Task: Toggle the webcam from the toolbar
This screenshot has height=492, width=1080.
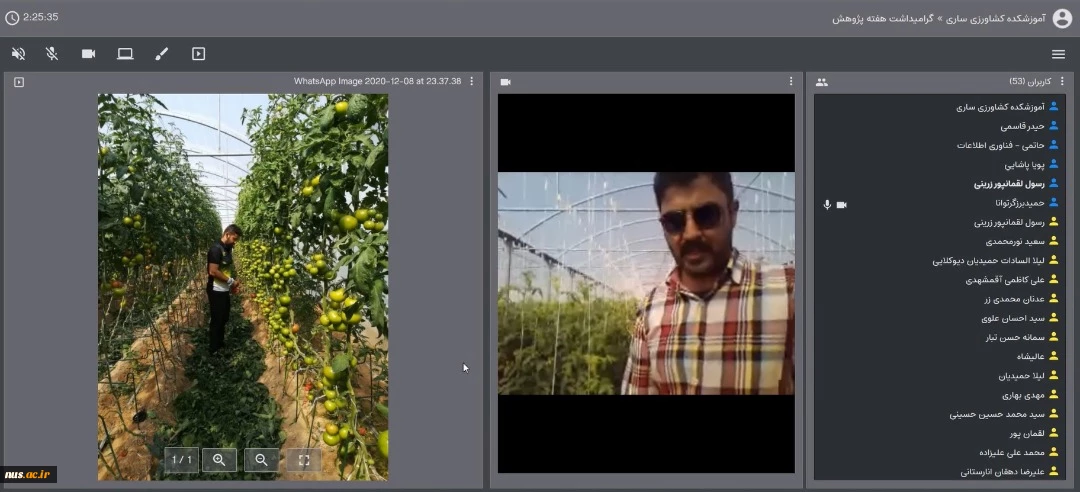Action: click(89, 54)
